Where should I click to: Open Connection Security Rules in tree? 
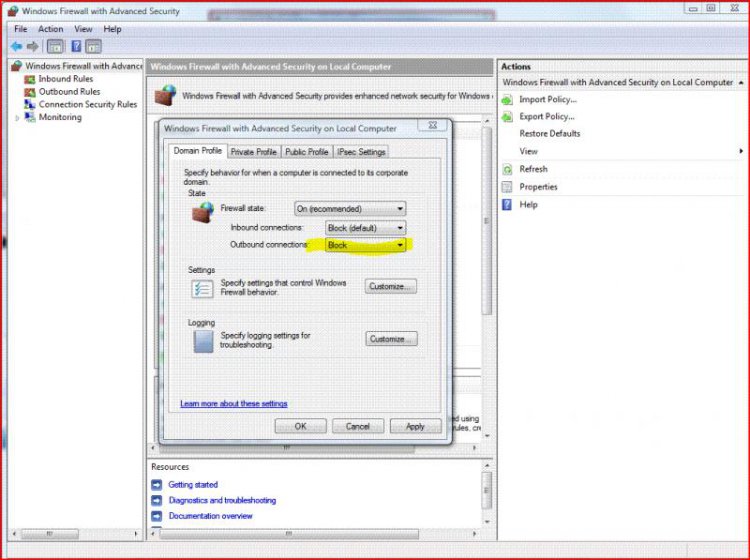pyautogui.click(x=87, y=104)
